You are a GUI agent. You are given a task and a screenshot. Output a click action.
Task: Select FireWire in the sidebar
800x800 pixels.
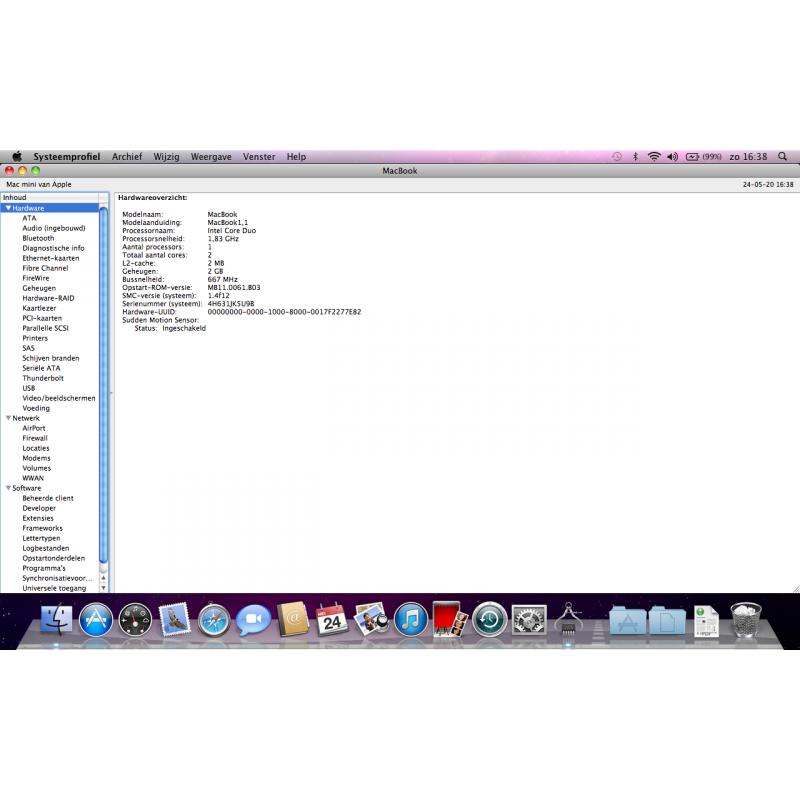click(36, 278)
